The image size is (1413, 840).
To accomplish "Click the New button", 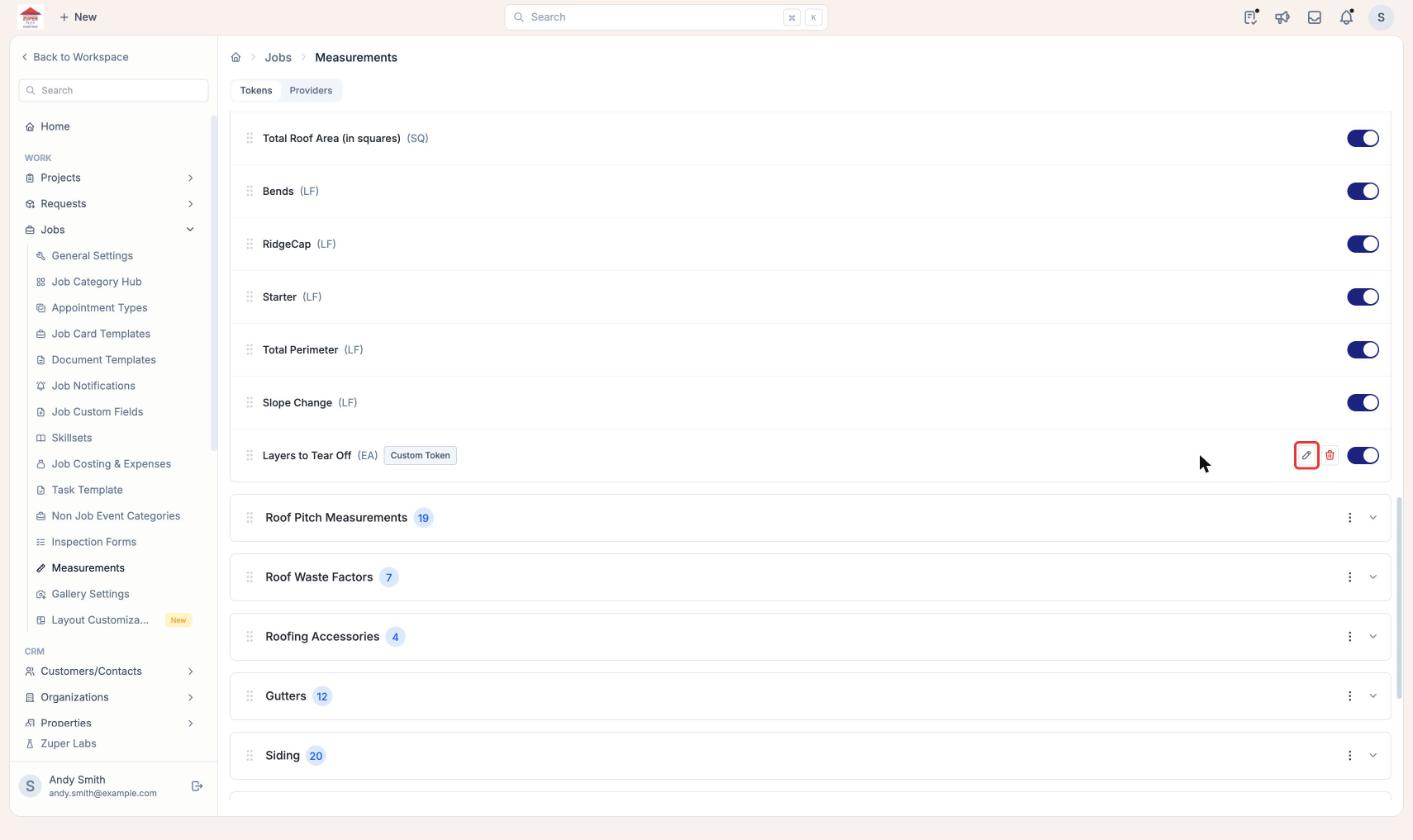I will tap(78, 17).
